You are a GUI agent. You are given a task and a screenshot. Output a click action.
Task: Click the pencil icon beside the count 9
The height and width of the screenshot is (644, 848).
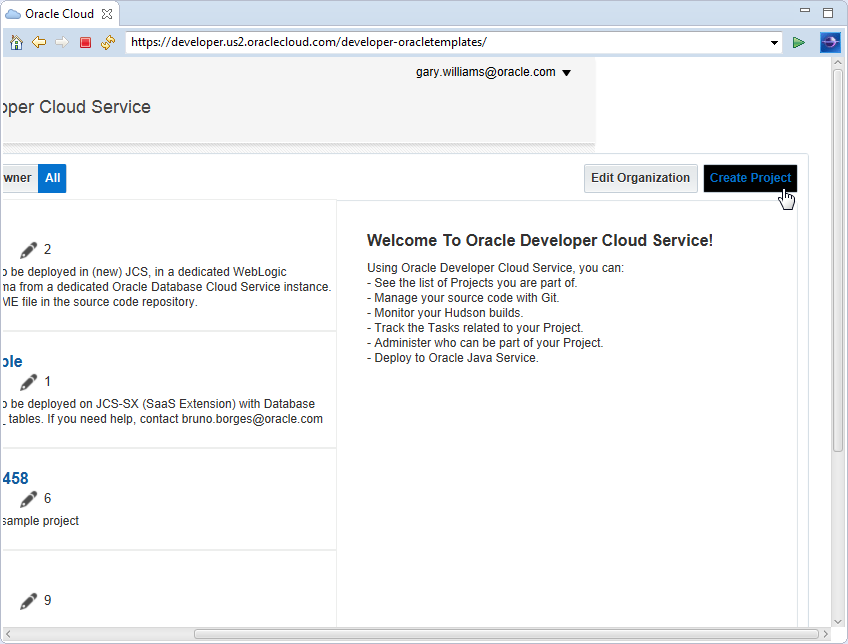pyautogui.click(x=27, y=600)
